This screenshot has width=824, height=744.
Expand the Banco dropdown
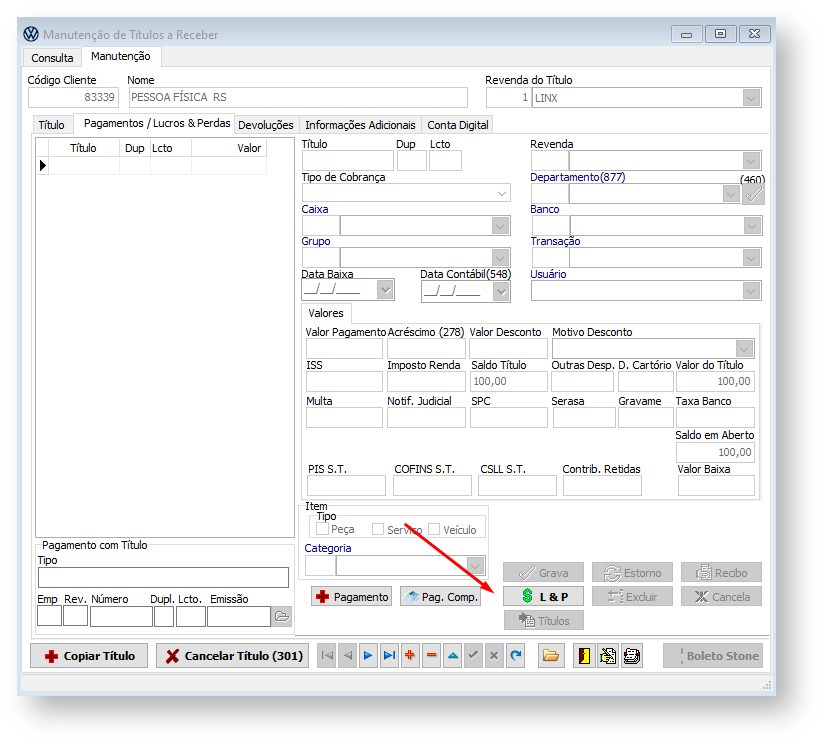coord(752,226)
